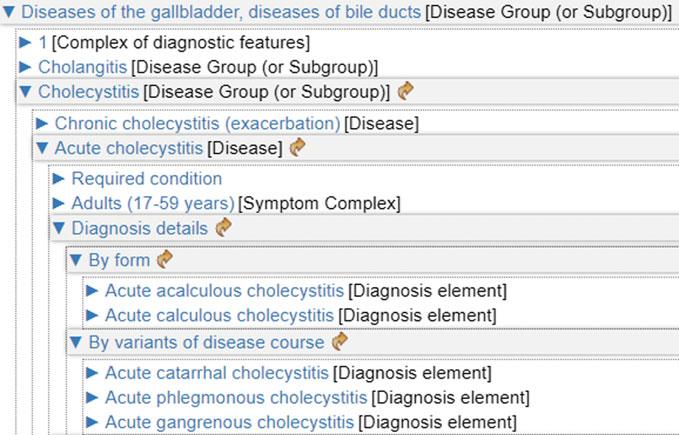The height and width of the screenshot is (435, 679).
Task: Collapse the Cholecystitis group triangle
Action: 27,92
